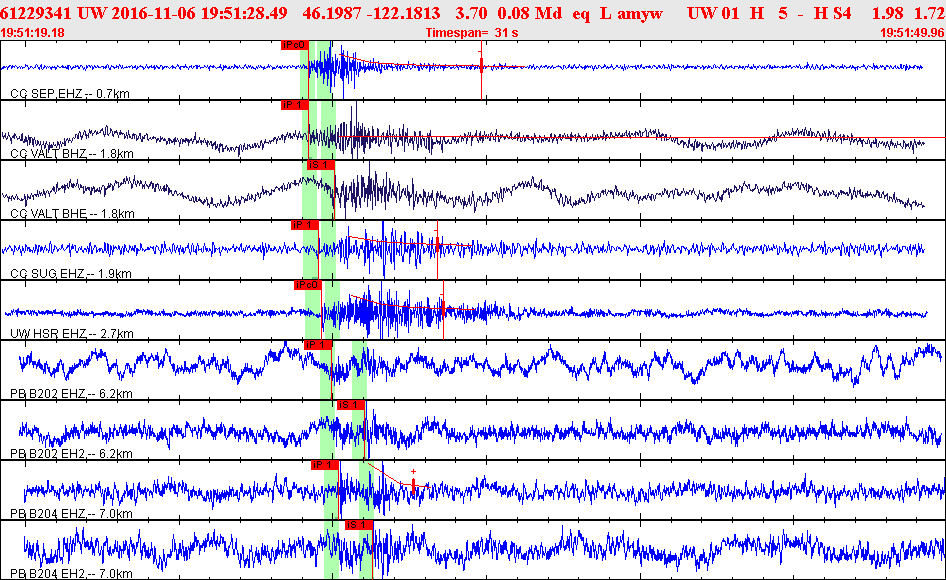This screenshot has width=946, height=580.
Task: Click the red coda end marker on SEP EHZ
Action: coord(482,66)
